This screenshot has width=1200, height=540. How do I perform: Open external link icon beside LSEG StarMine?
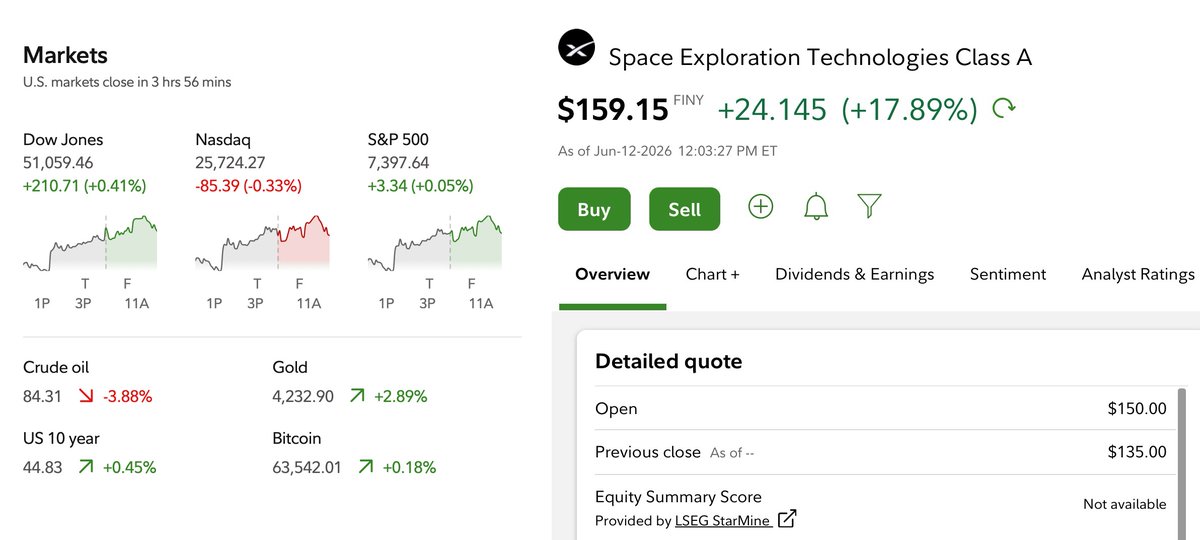(x=788, y=519)
